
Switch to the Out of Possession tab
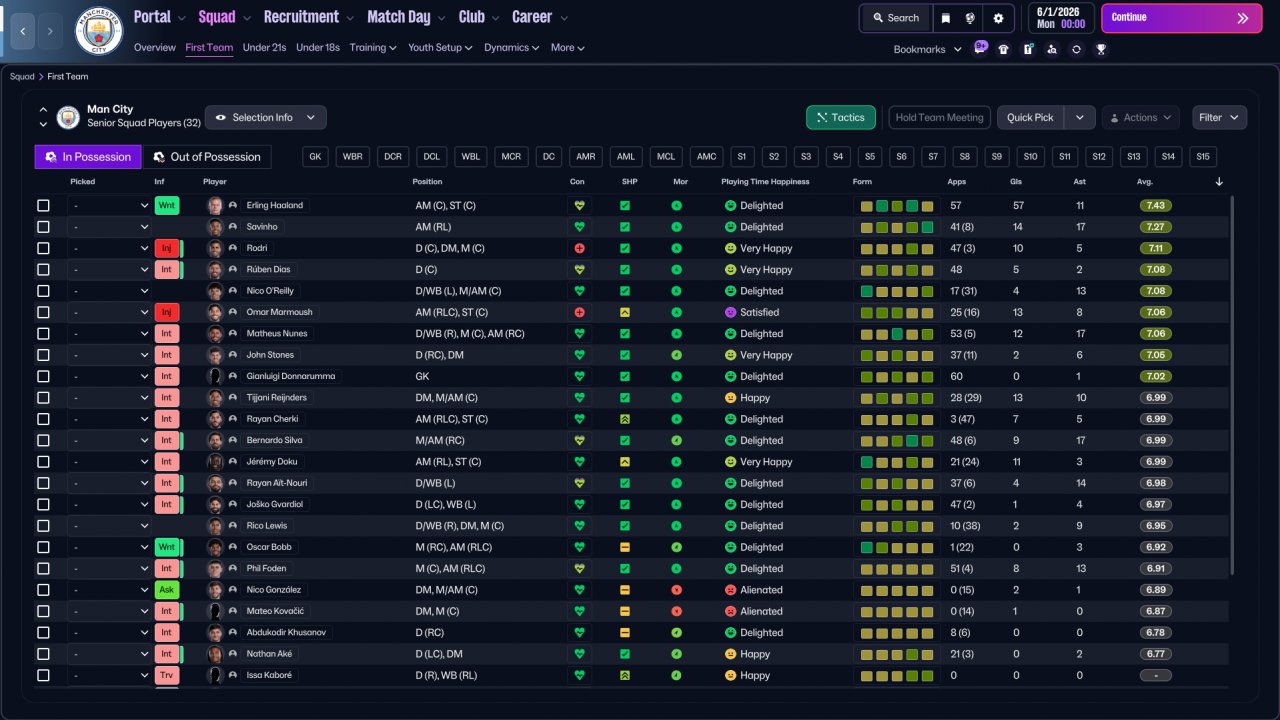208,157
